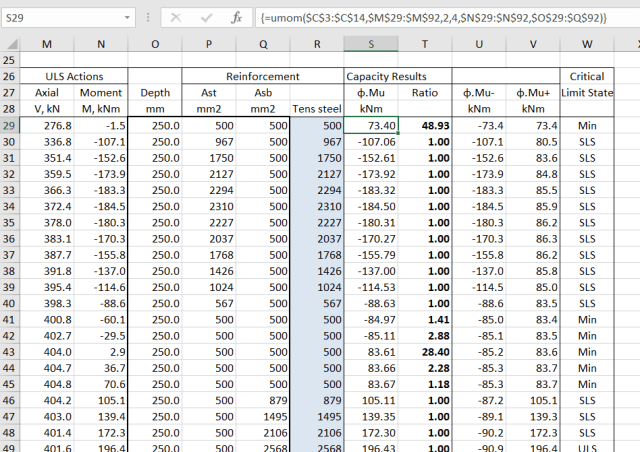Click inside the umom formula text
The width and height of the screenshot is (640, 452).
point(430,18)
